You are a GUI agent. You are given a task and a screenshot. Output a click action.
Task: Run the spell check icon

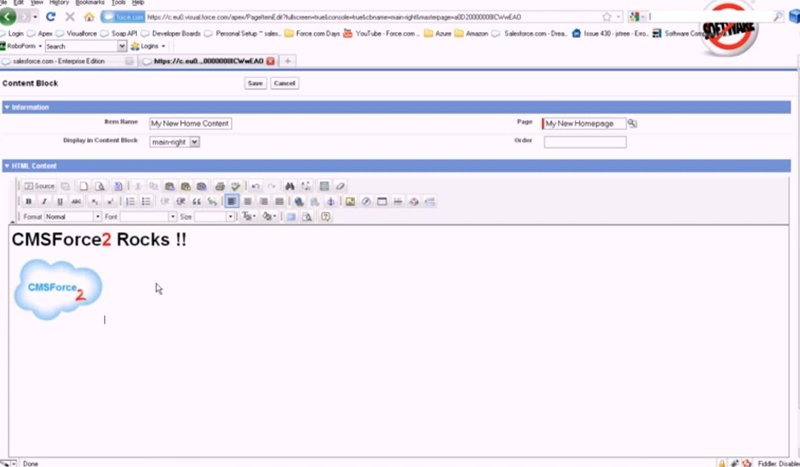(236, 186)
